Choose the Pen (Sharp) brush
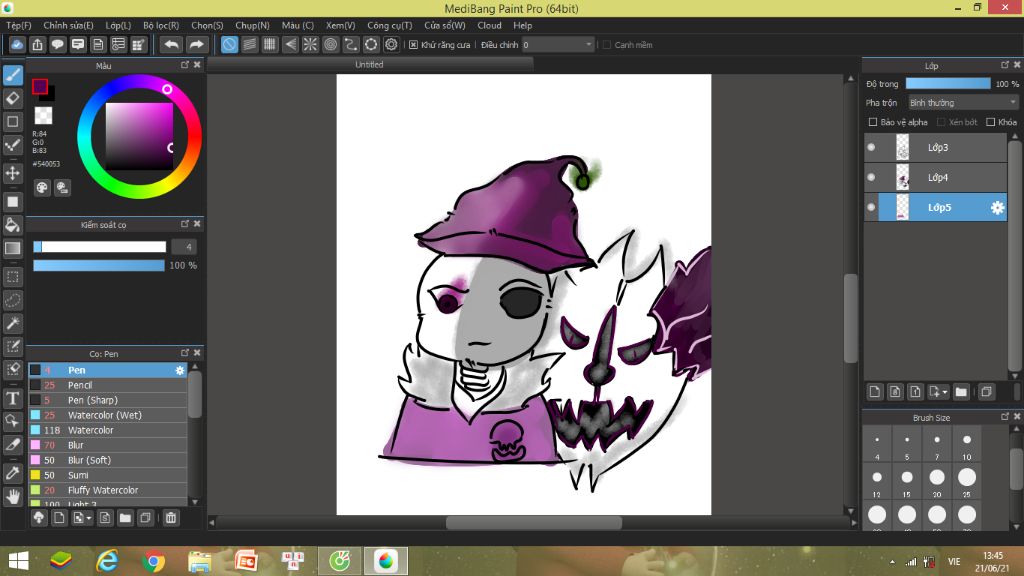 [x=108, y=400]
